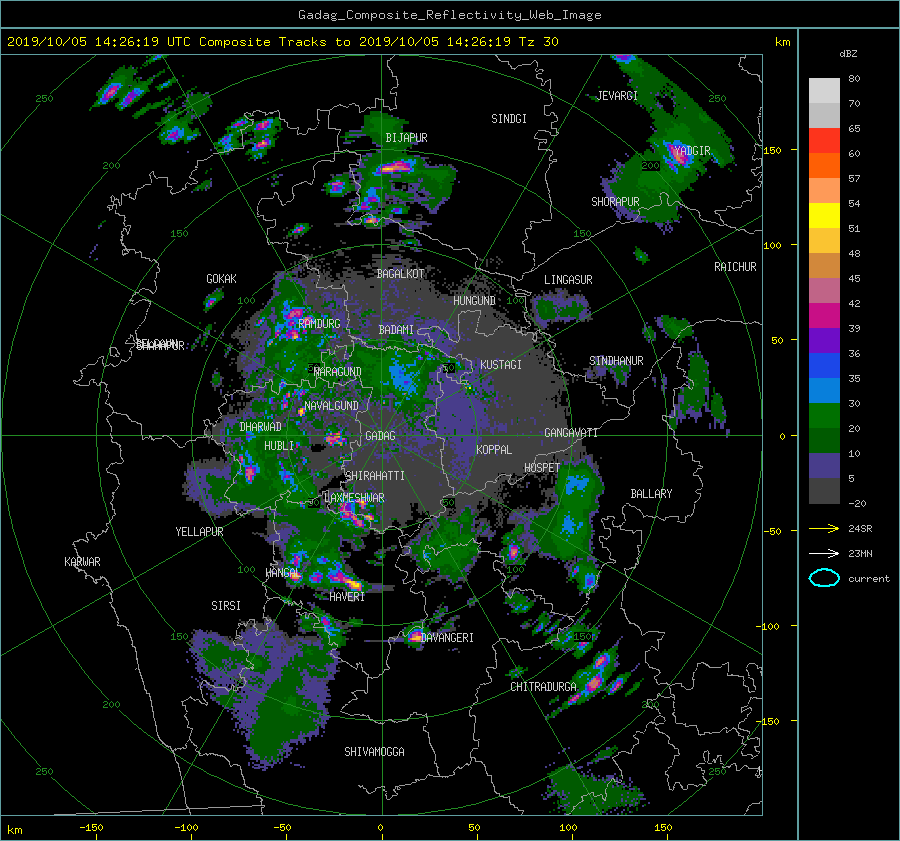Click the BALLARY city label
Screen dimensions: 900x841
click(x=651, y=494)
